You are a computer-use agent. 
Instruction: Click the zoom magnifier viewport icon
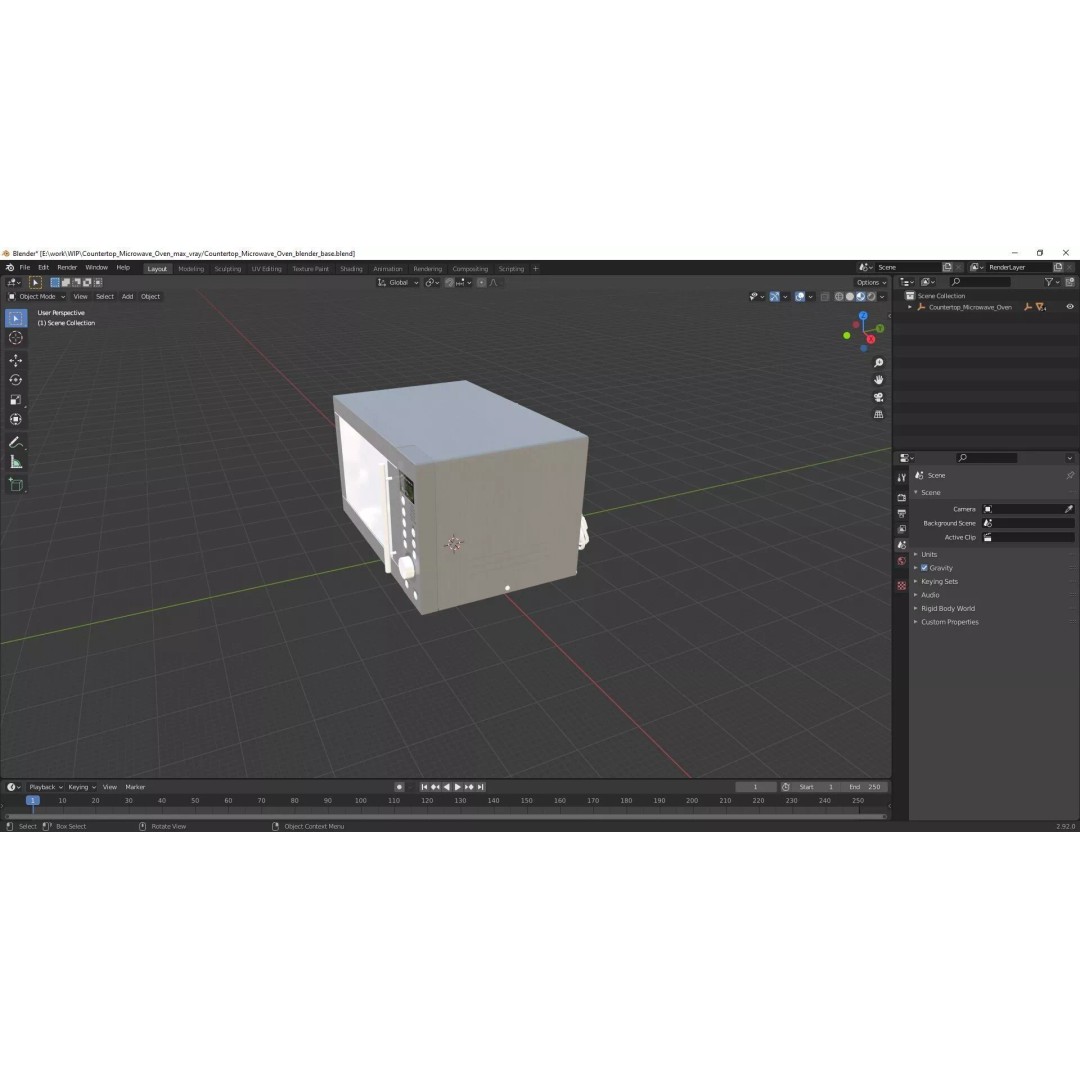878,363
